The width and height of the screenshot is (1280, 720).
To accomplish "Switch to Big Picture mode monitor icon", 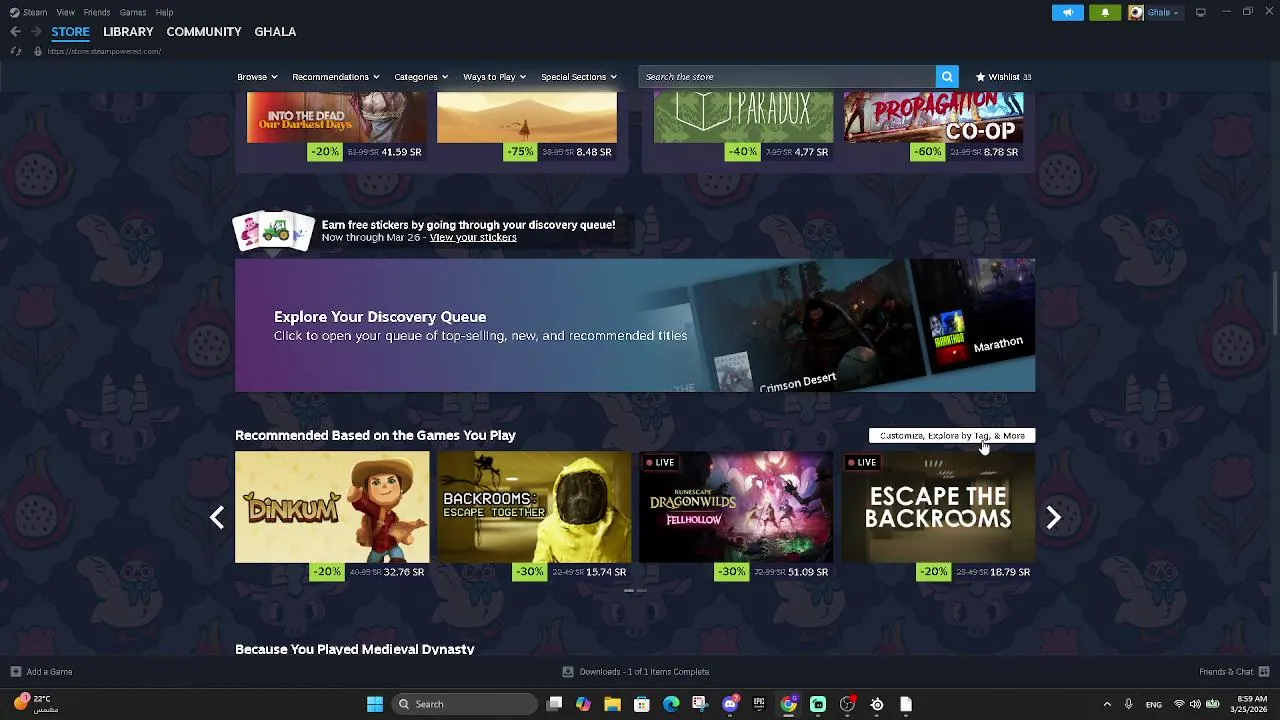I will coord(1201,12).
